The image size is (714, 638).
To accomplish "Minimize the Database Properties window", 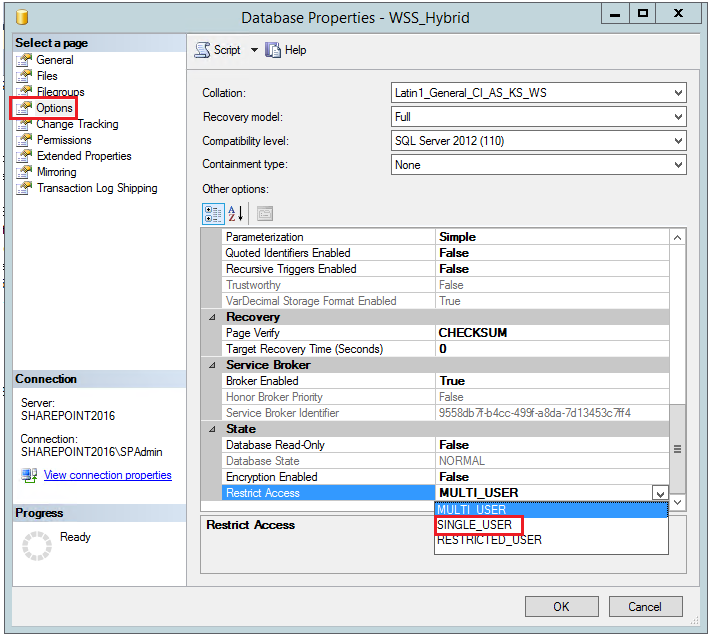I will pos(615,14).
